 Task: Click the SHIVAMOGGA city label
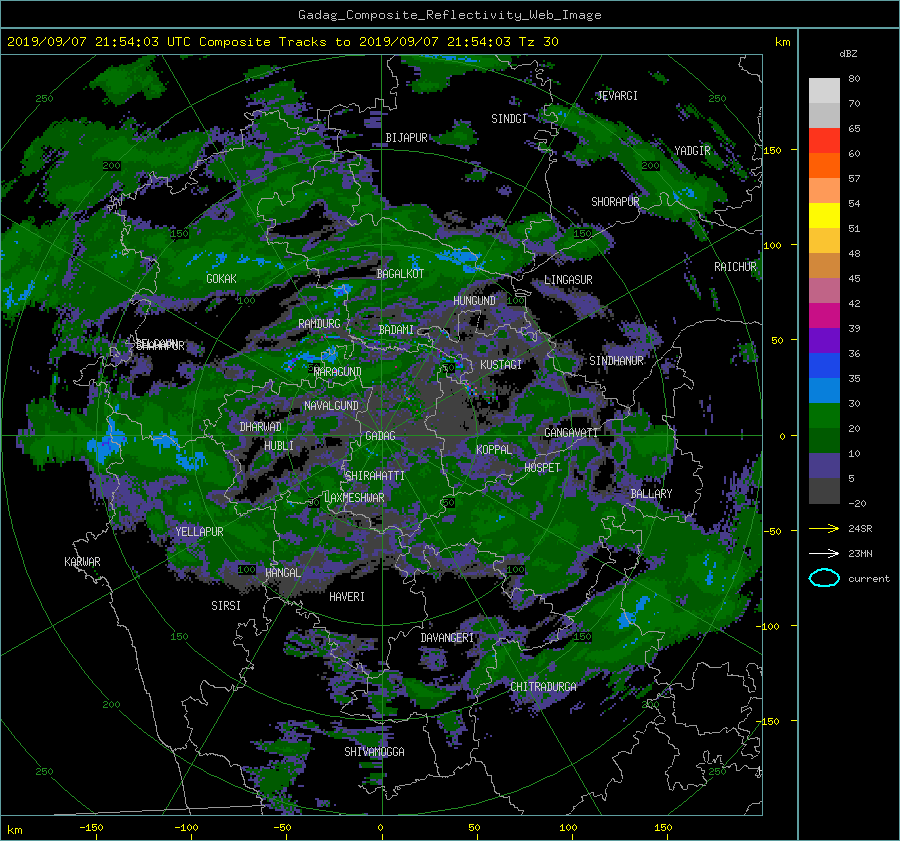pos(374,752)
